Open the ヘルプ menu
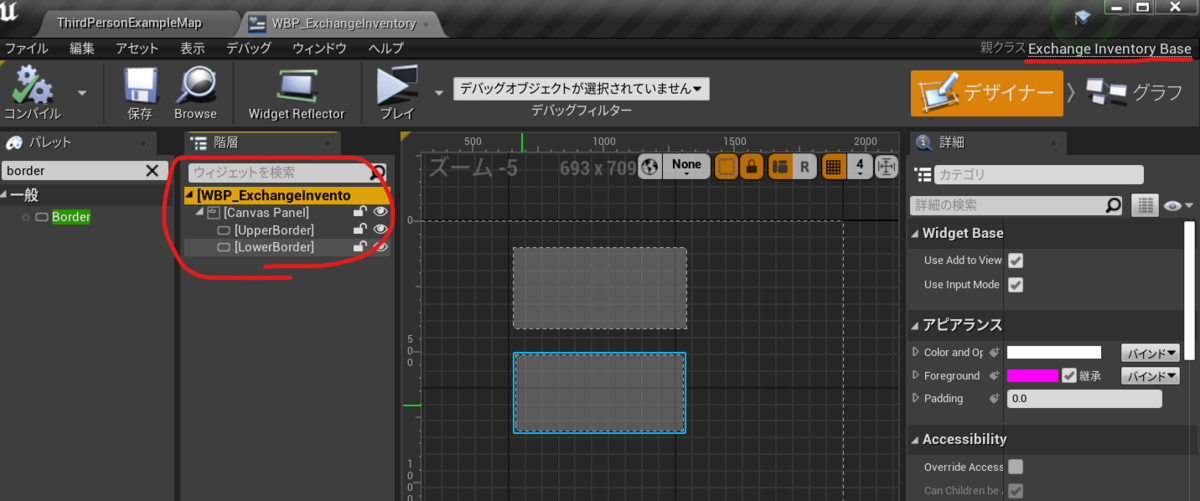This screenshot has width=1200, height=501. coord(385,48)
